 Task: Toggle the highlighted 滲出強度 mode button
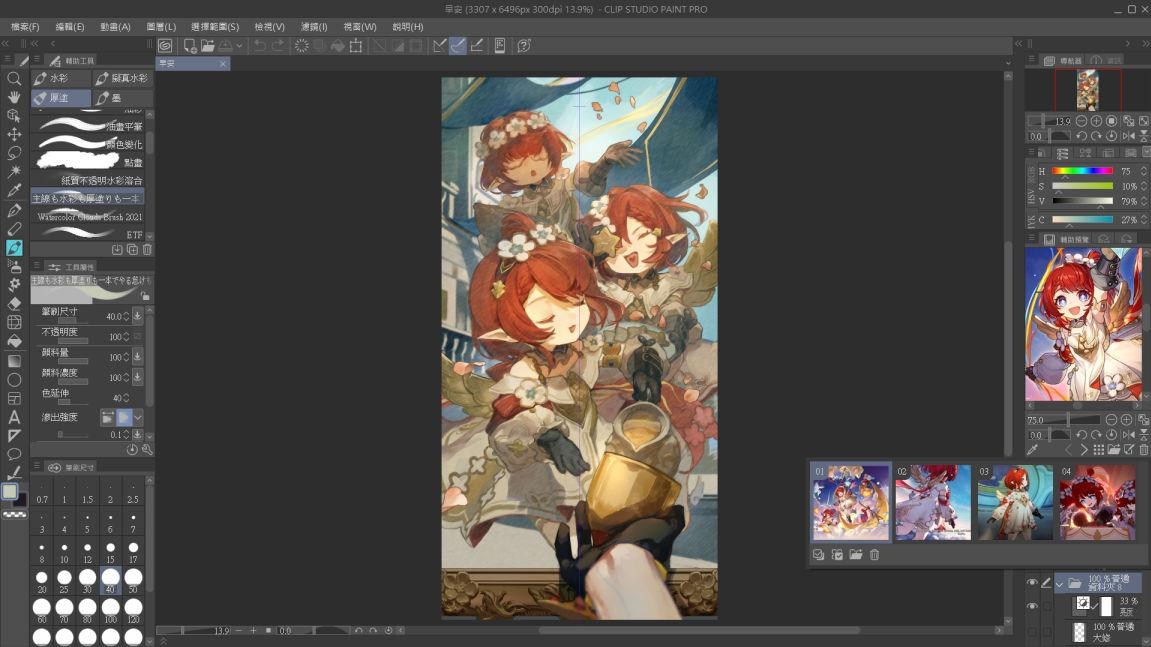pyautogui.click(x=124, y=417)
